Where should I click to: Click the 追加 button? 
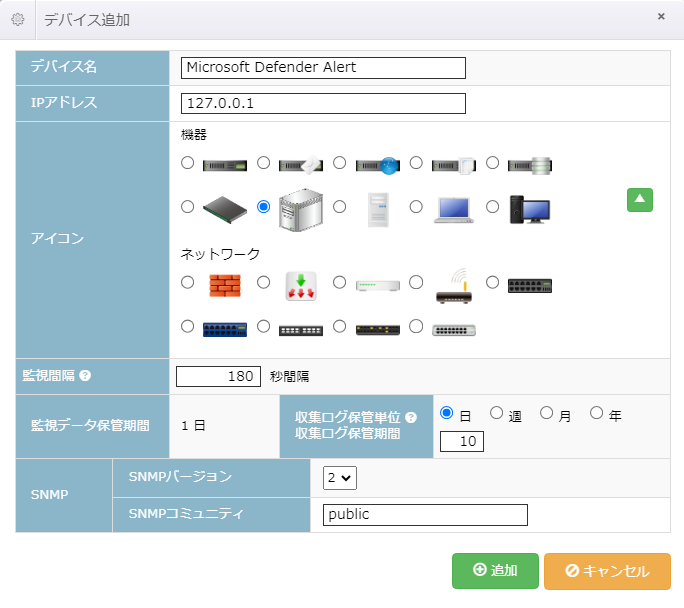click(x=495, y=571)
